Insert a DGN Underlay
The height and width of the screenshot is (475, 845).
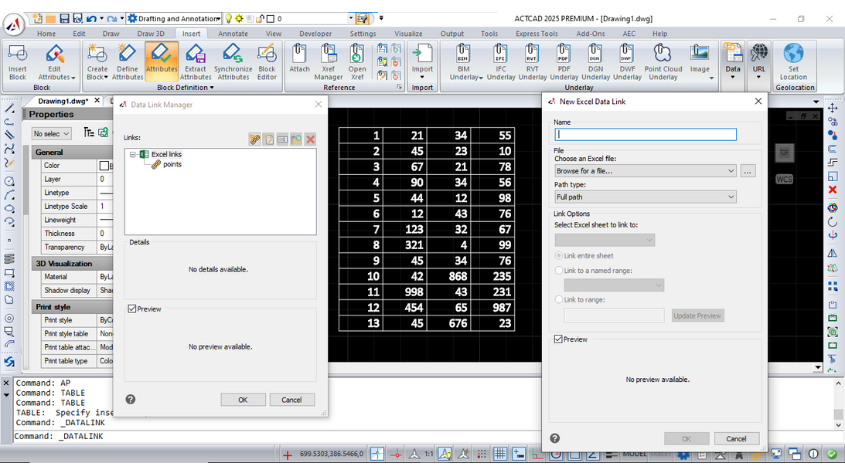click(595, 62)
